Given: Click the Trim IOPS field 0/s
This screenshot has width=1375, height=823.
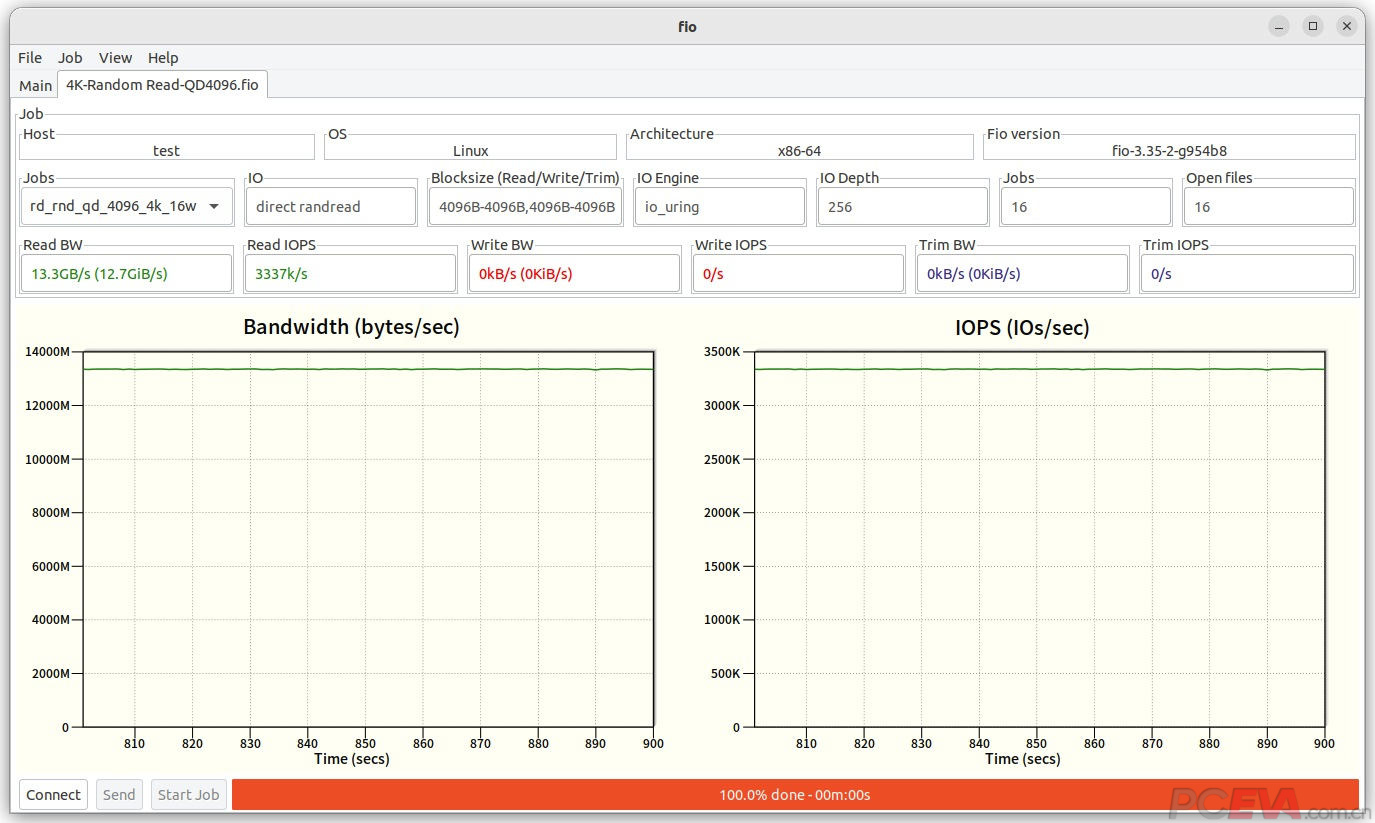Looking at the screenshot, I should (1247, 273).
